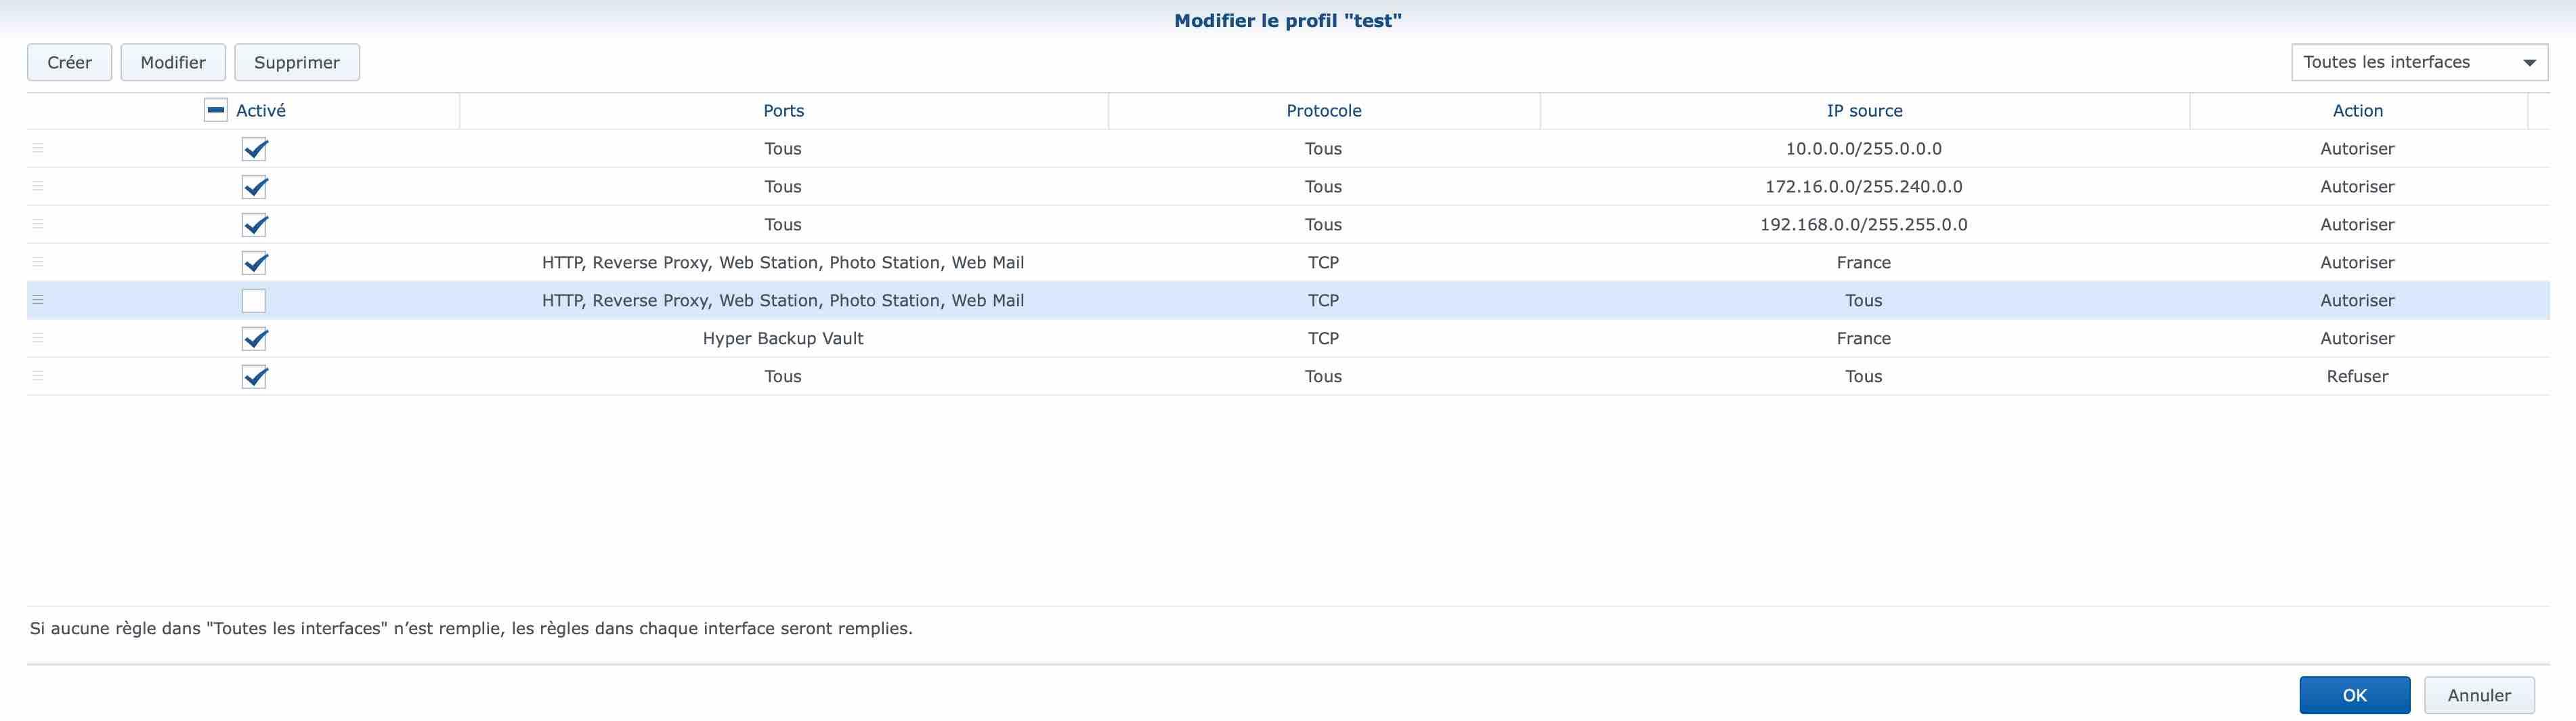Click drag handle of the highlighted HTTP rule
The image size is (2576, 721).
coord(38,301)
